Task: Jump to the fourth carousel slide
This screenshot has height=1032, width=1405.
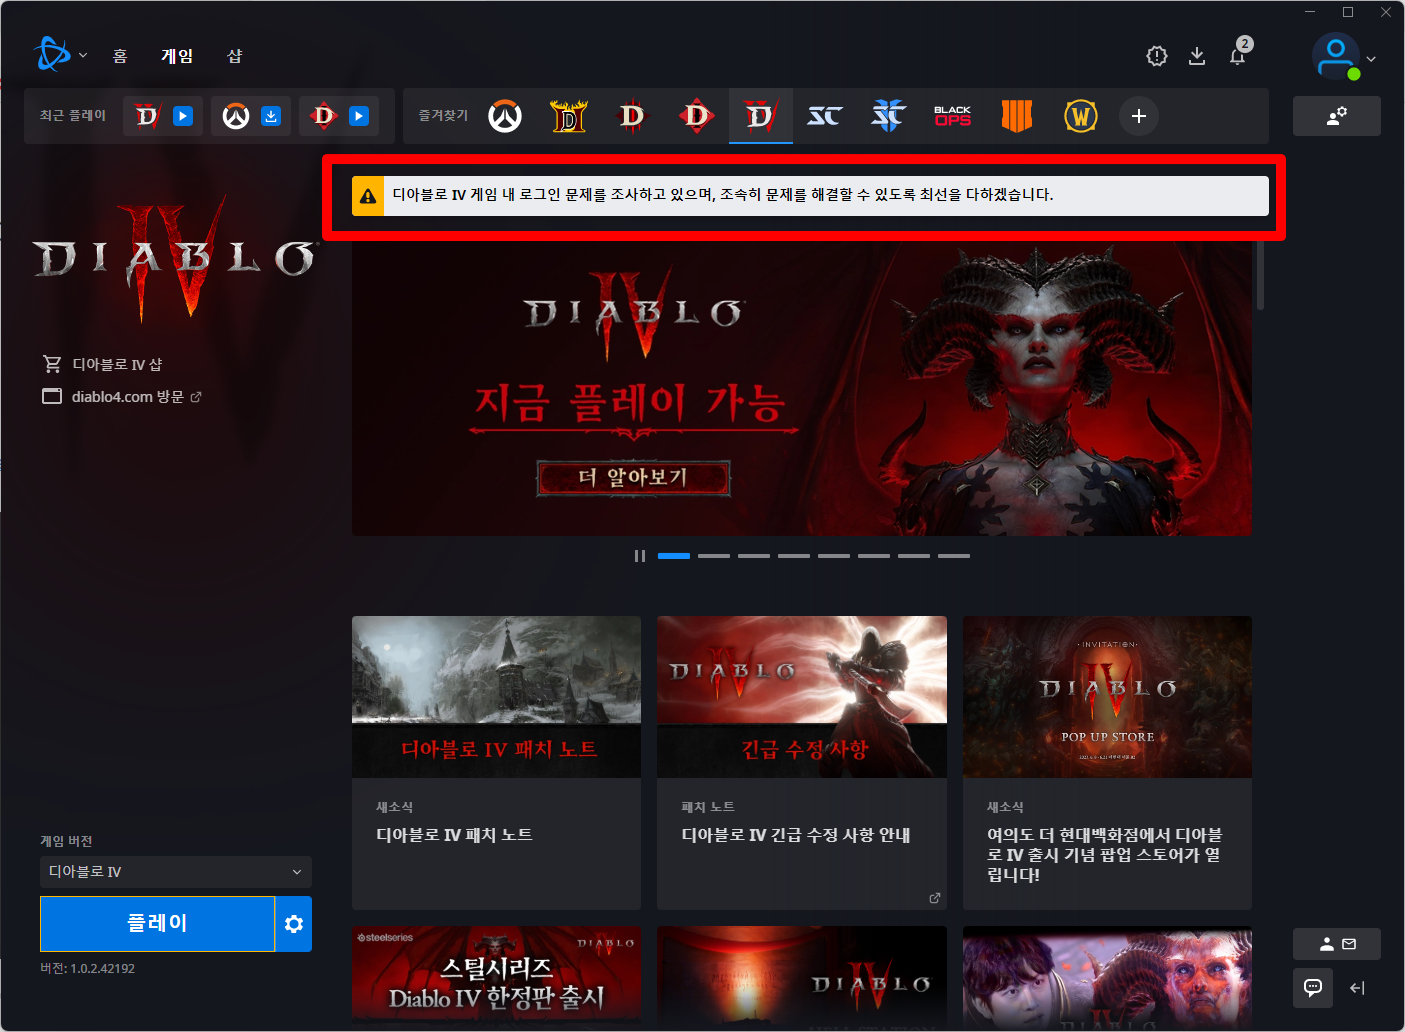Action: pyautogui.click(x=794, y=556)
